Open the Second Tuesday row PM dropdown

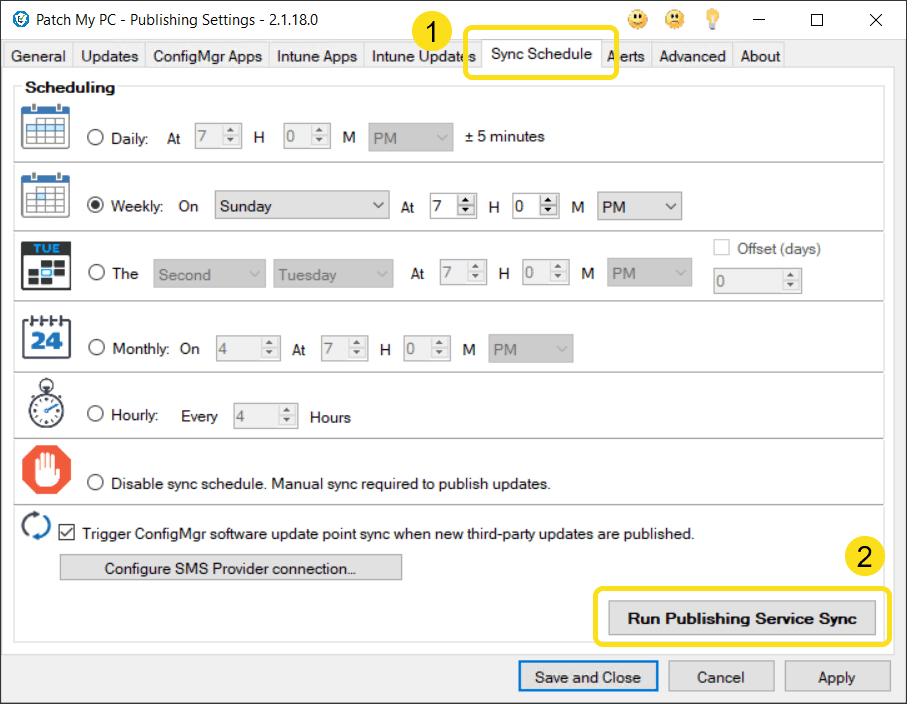[649, 272]
